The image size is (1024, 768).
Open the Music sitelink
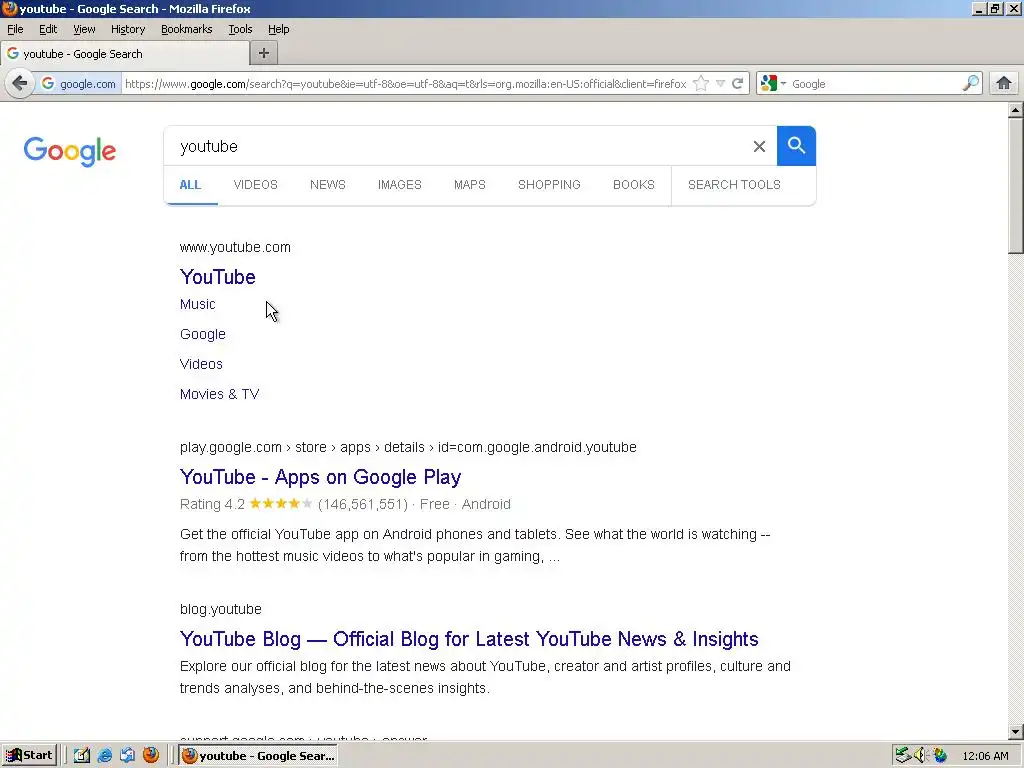point(197,304)
